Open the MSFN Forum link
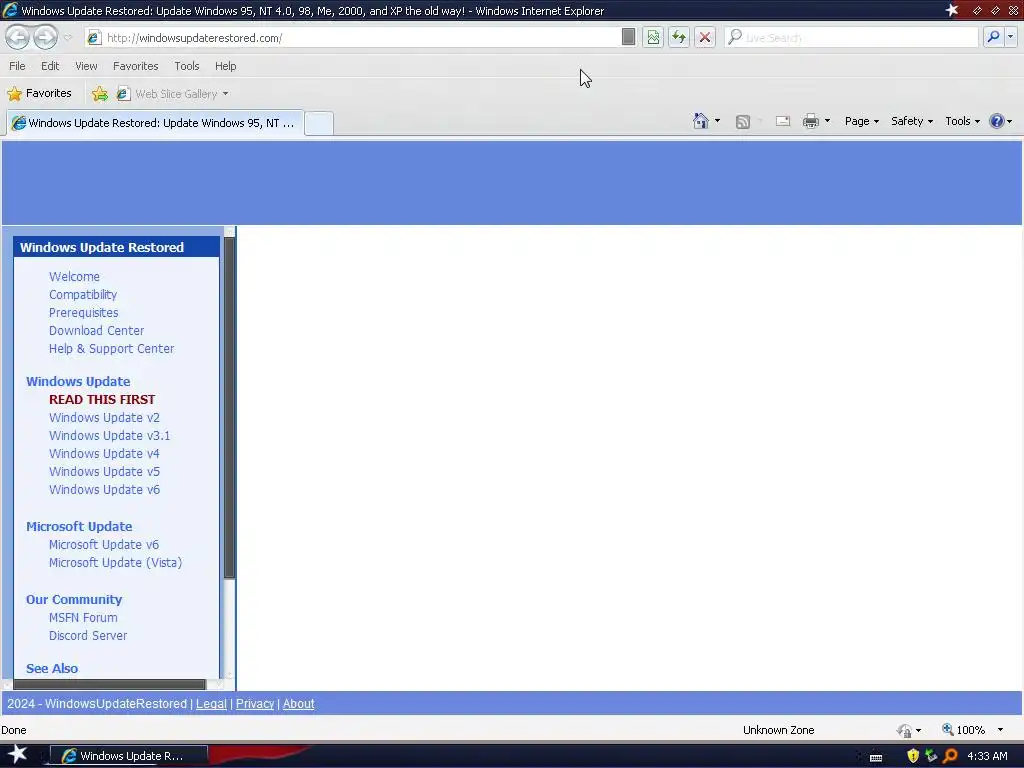Viewport: 1024px width, 768px height. pyautogui.click(x=83, y=618)
